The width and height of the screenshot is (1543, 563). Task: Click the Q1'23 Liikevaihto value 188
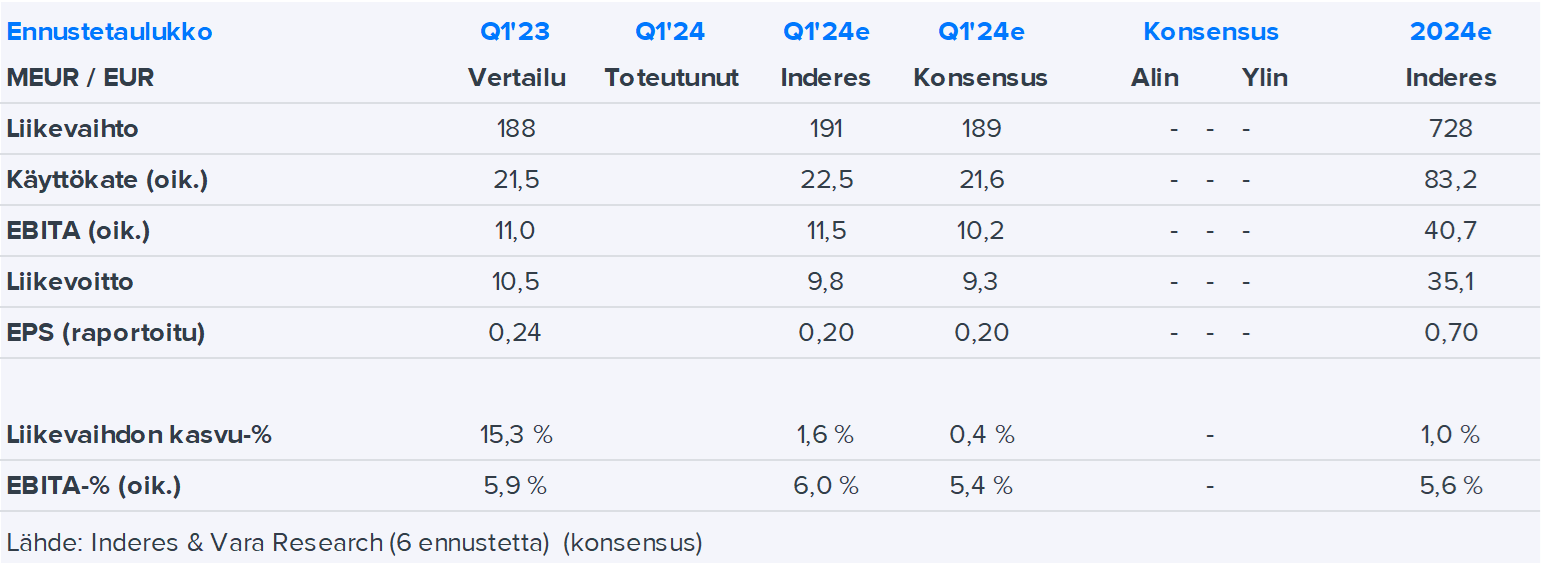(515, 129)
